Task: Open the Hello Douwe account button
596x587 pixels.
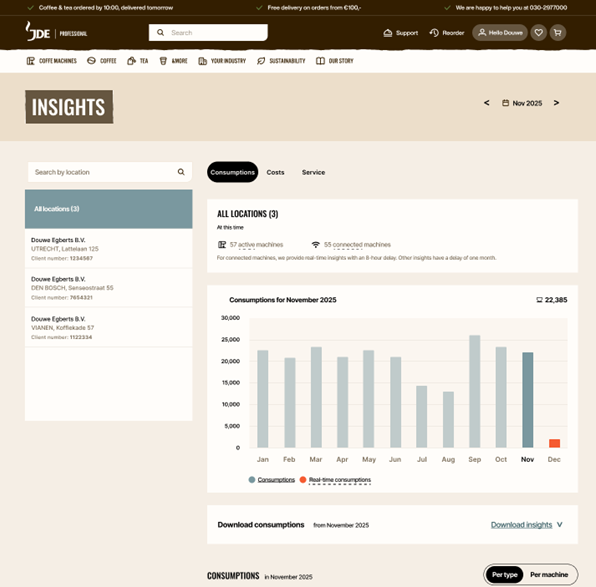Action: click(500, 33)
